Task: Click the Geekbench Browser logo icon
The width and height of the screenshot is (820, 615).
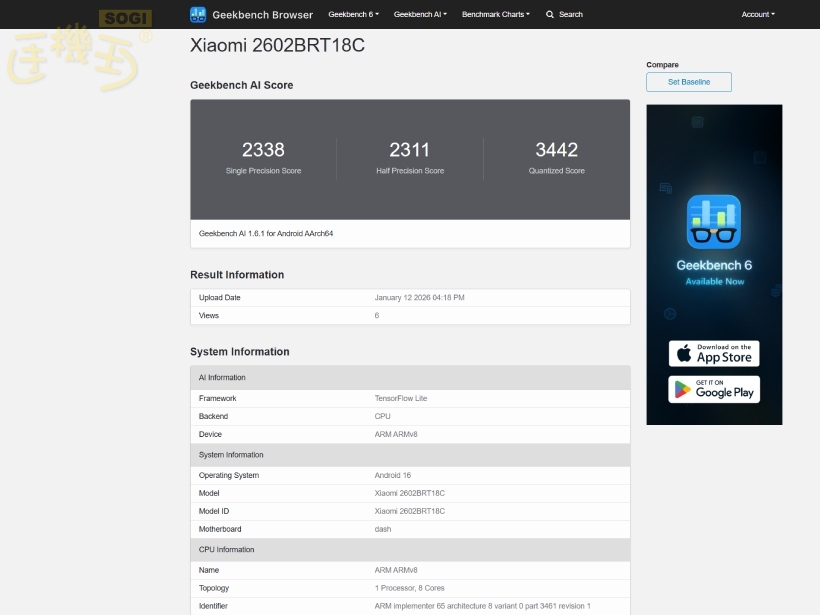Action: (x=198, y=15)
